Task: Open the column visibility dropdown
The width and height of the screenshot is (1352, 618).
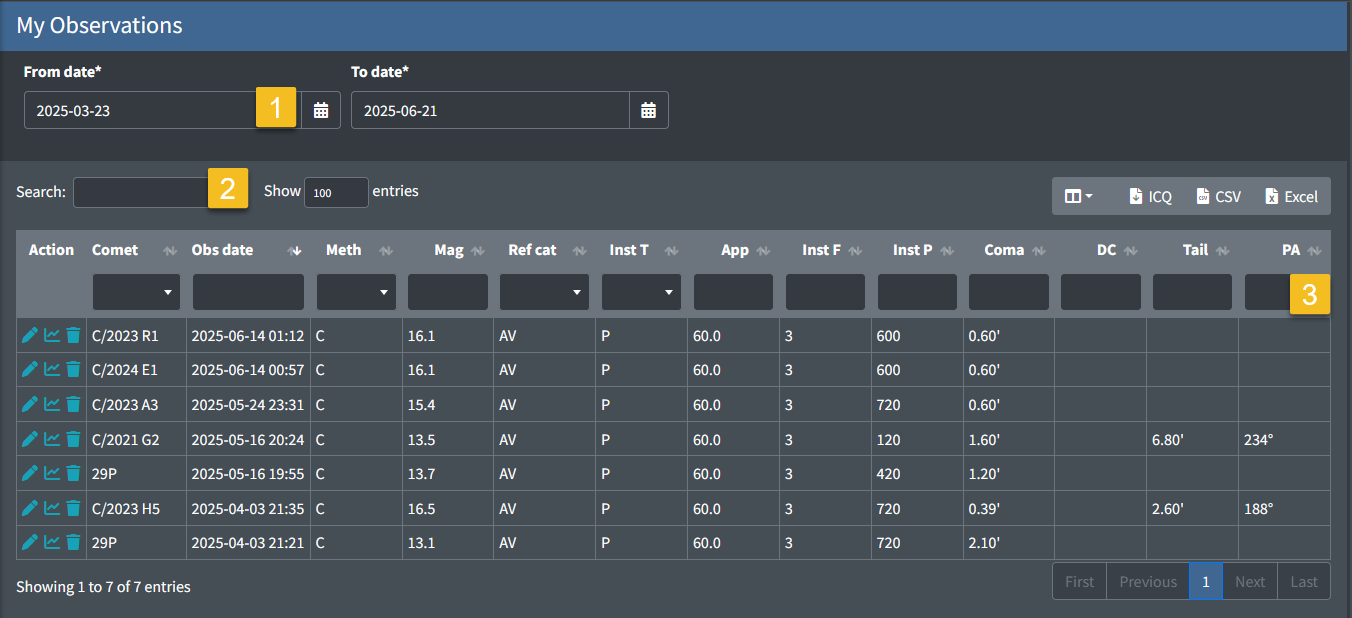Action: (x=1078, y=196)
